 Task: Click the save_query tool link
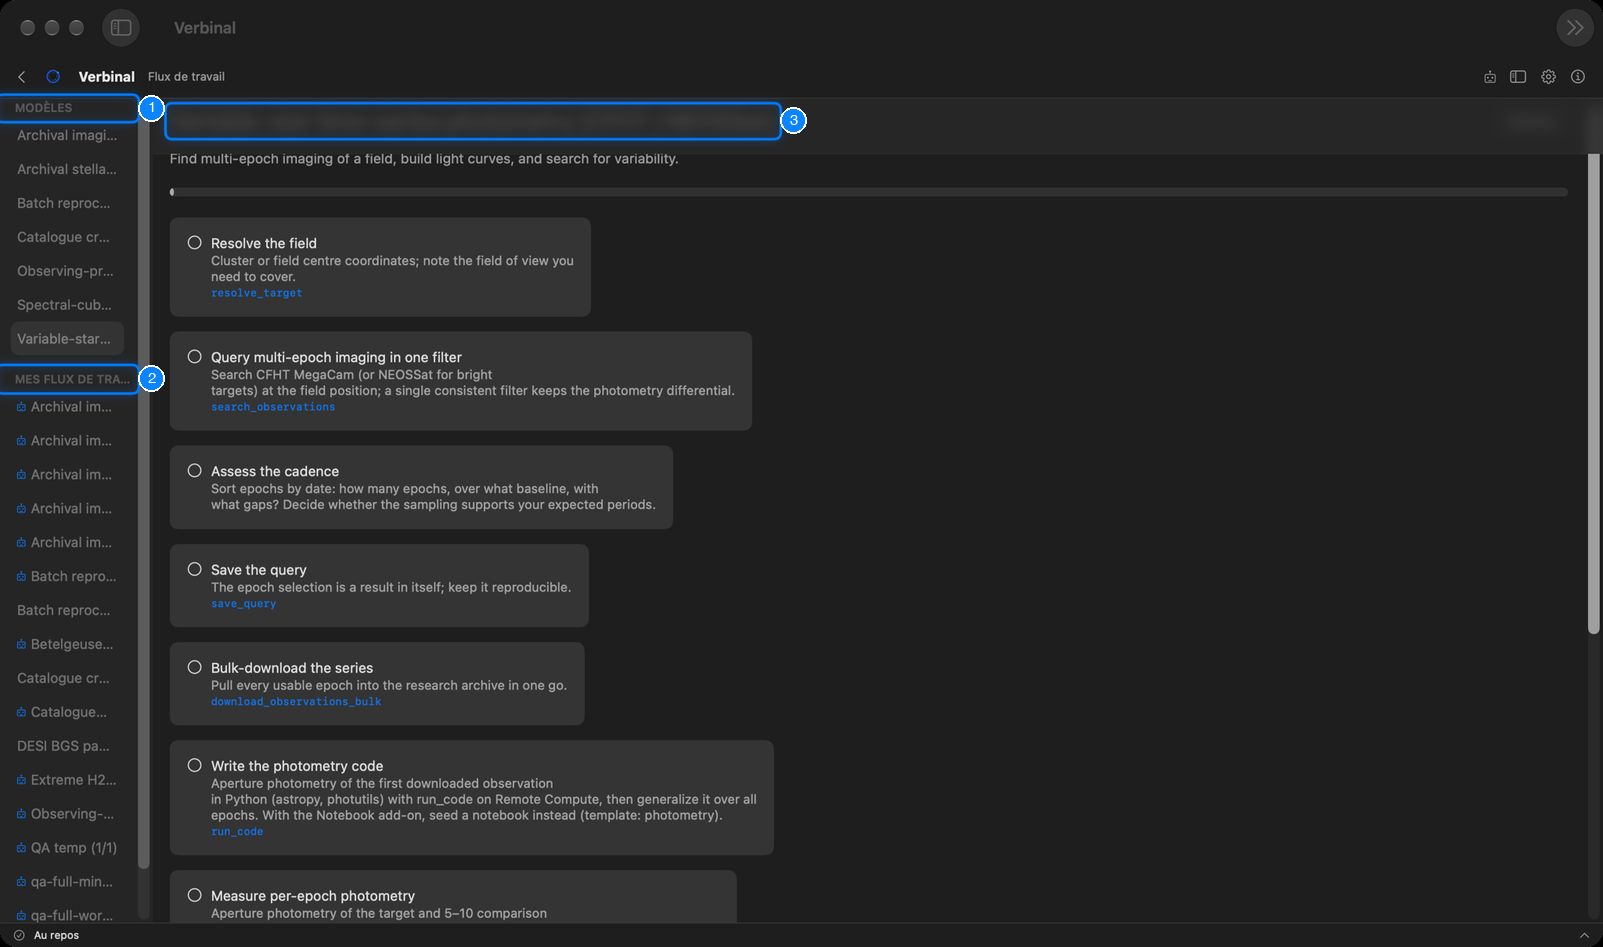(243, 604)
